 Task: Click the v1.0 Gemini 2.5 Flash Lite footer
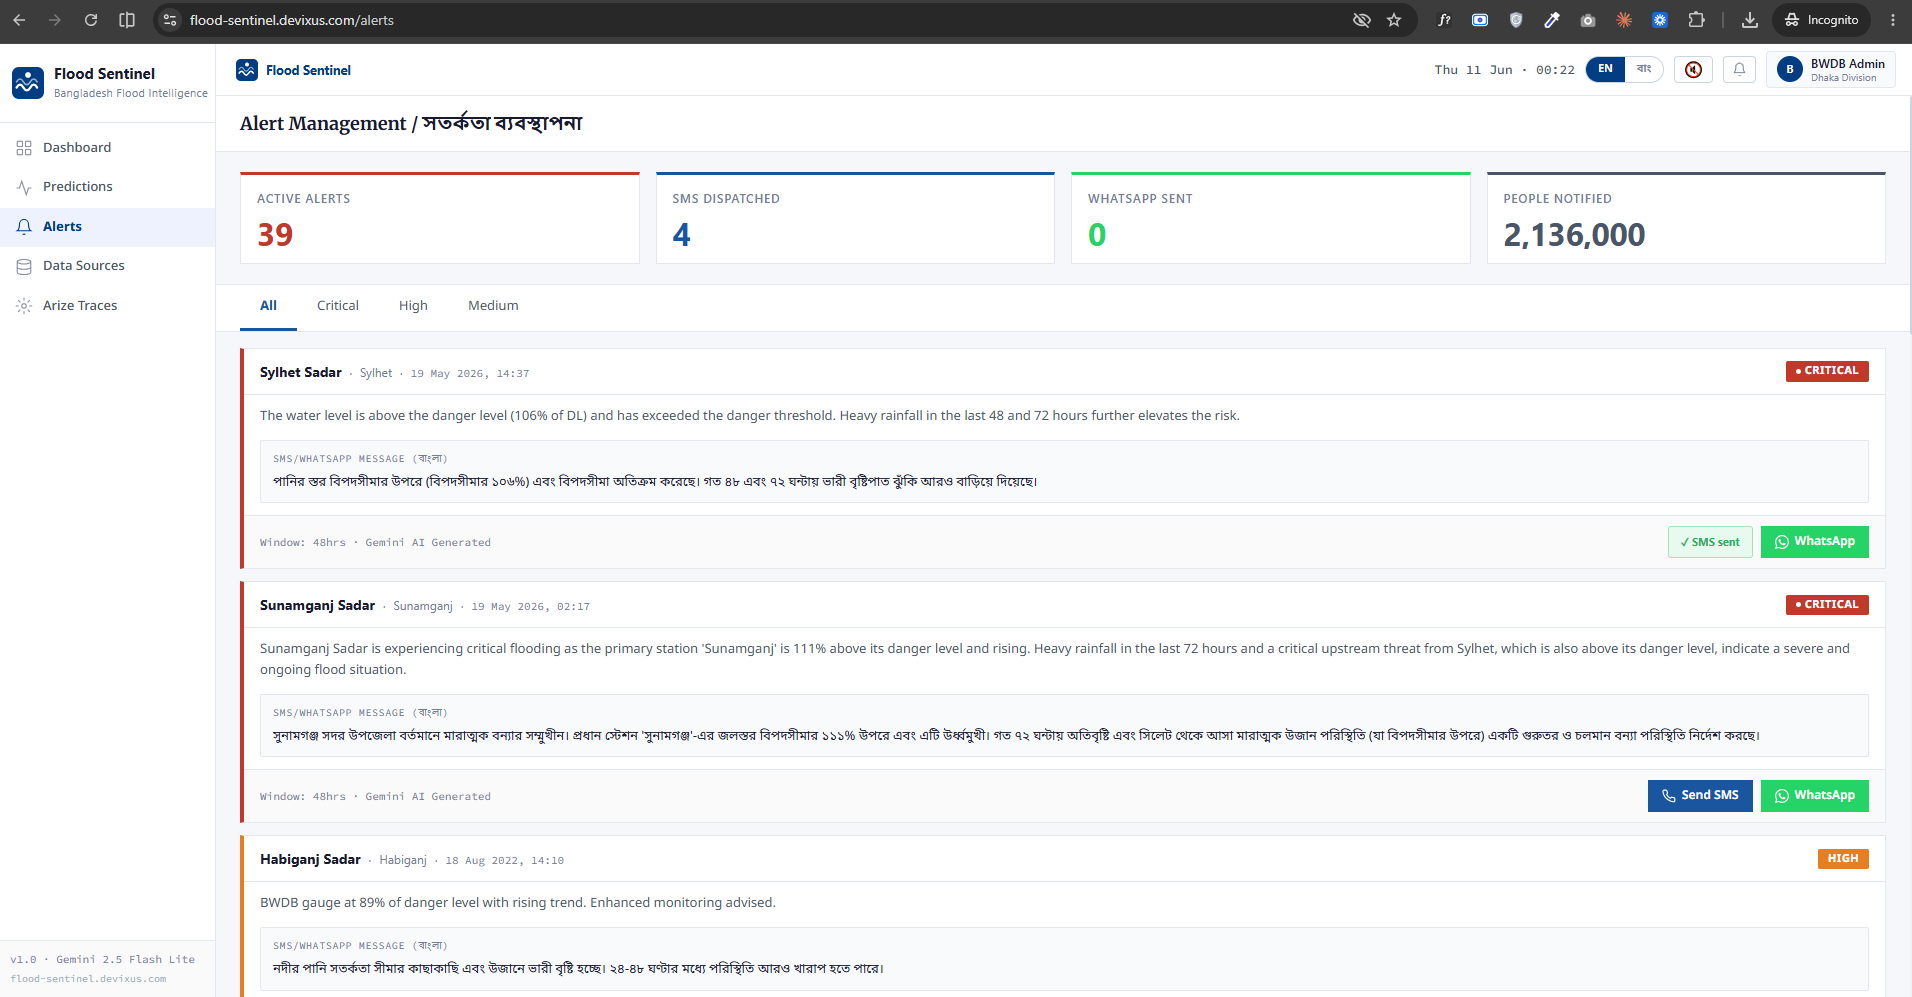click(103, 960)
